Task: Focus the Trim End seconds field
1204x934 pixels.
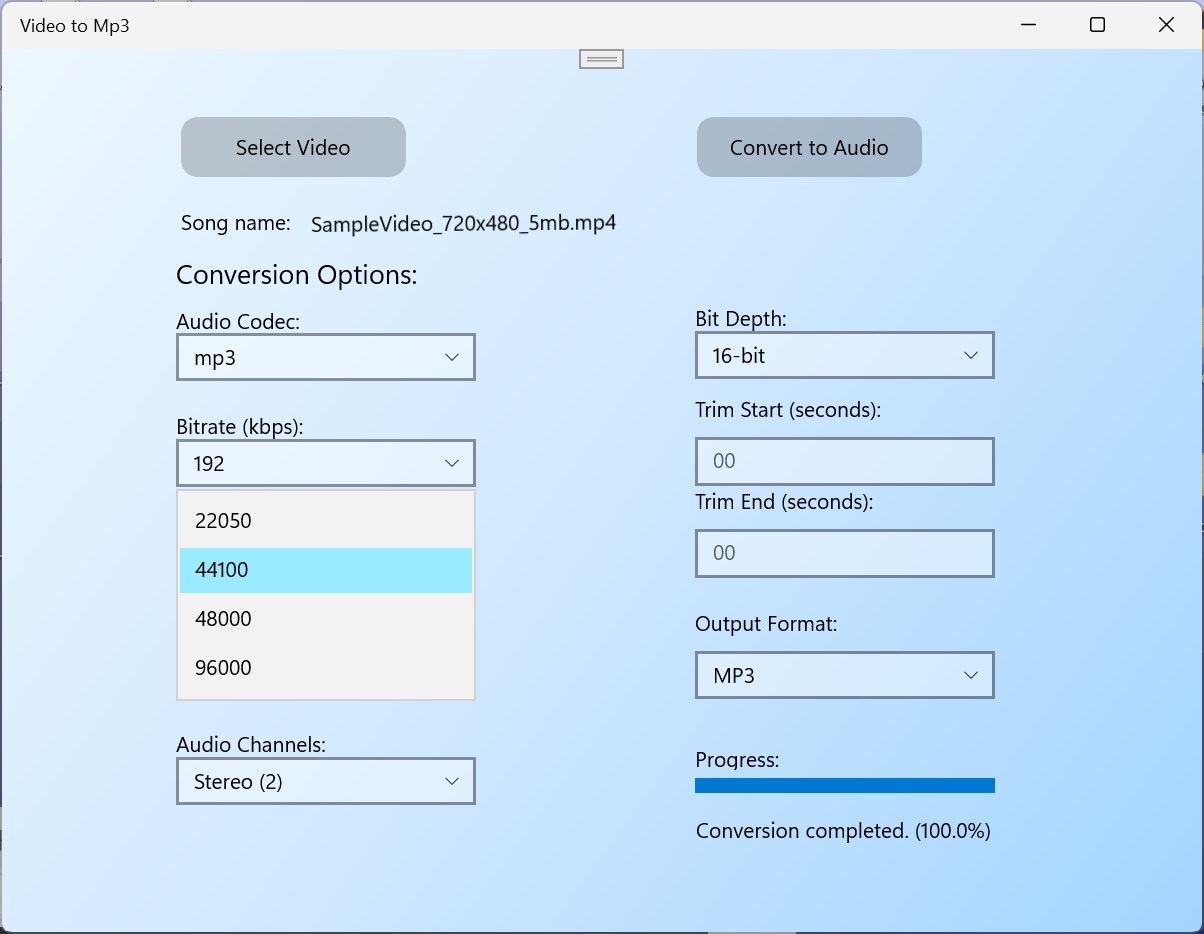Action: coord(845,553)
